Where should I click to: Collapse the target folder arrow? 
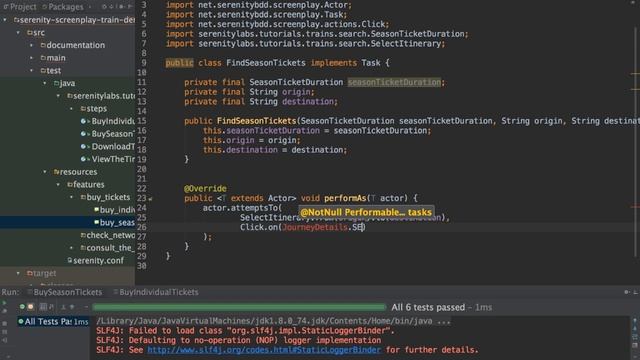coord(18,273)
